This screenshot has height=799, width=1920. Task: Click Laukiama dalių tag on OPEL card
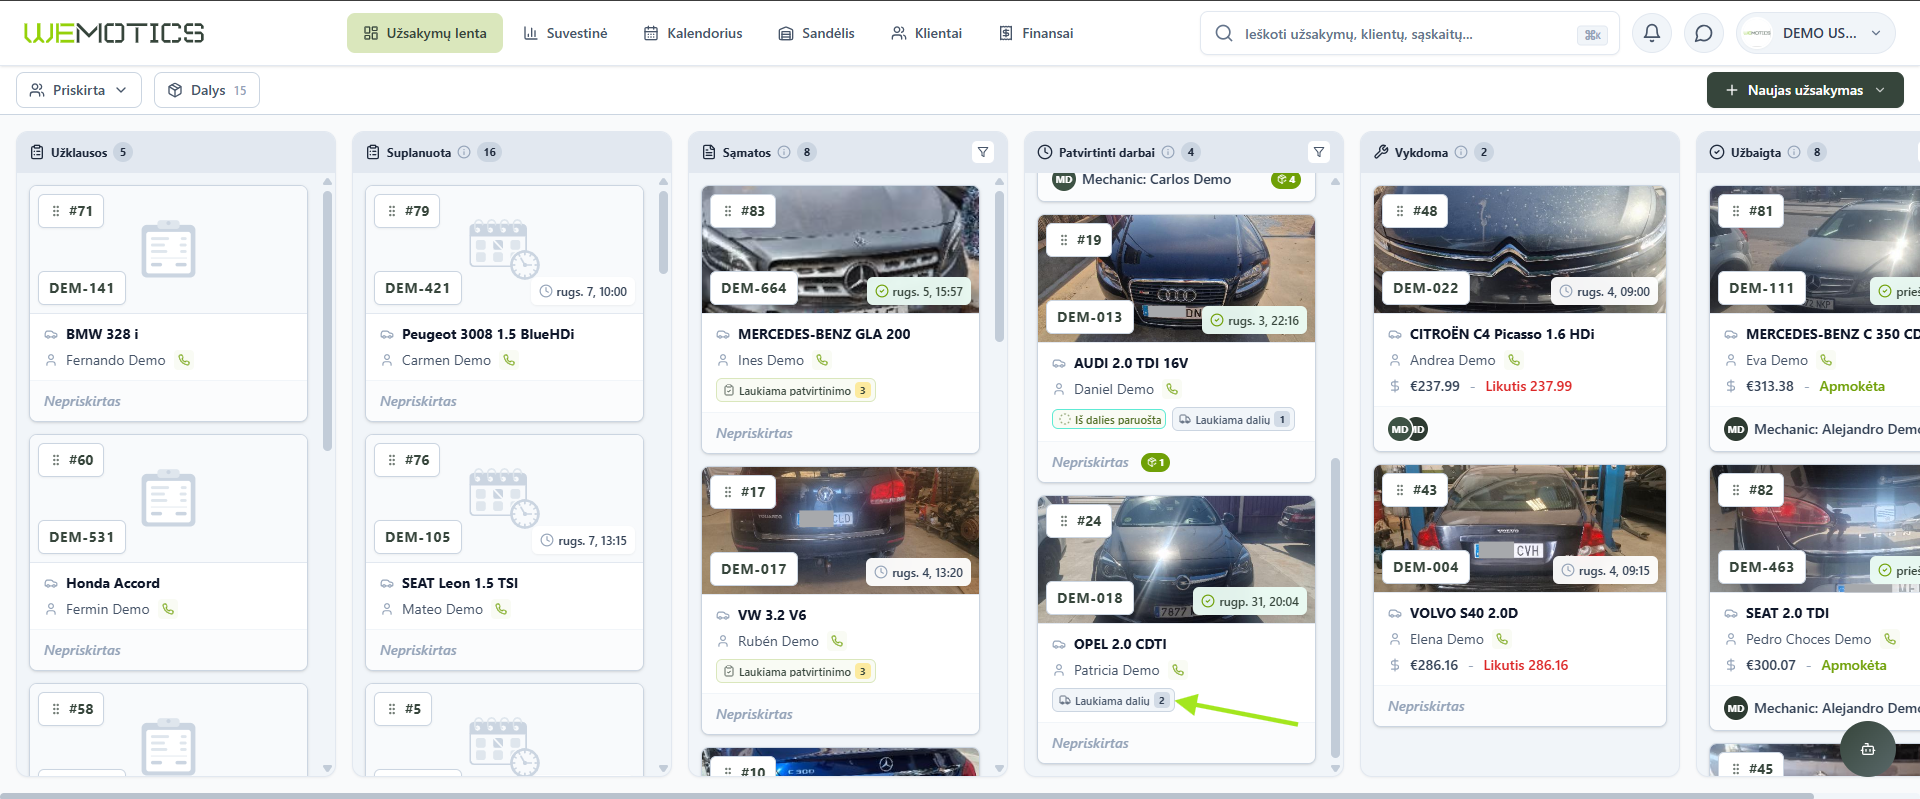point(1113,701)
